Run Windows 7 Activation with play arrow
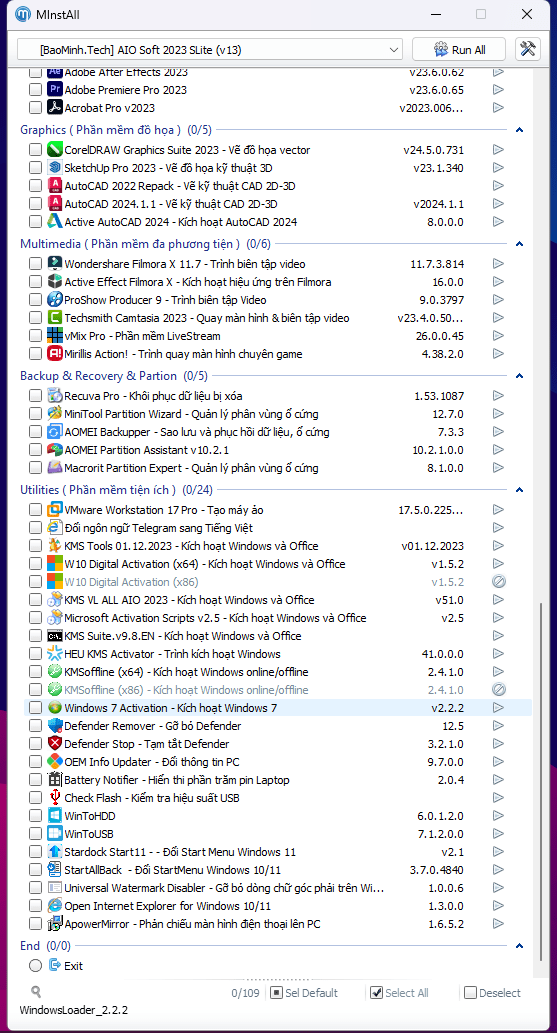This screenshot has width=557, height=1033. pos(498,708)
